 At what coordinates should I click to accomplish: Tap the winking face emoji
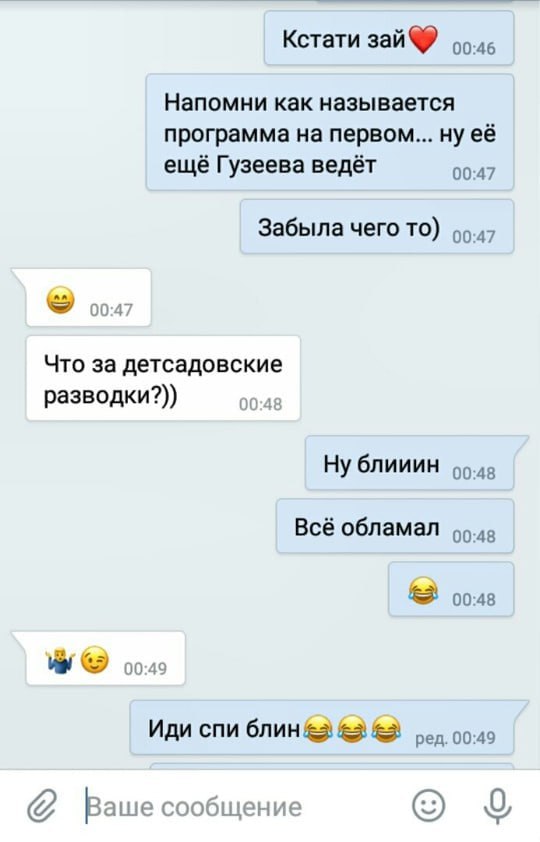click(94, 660)
